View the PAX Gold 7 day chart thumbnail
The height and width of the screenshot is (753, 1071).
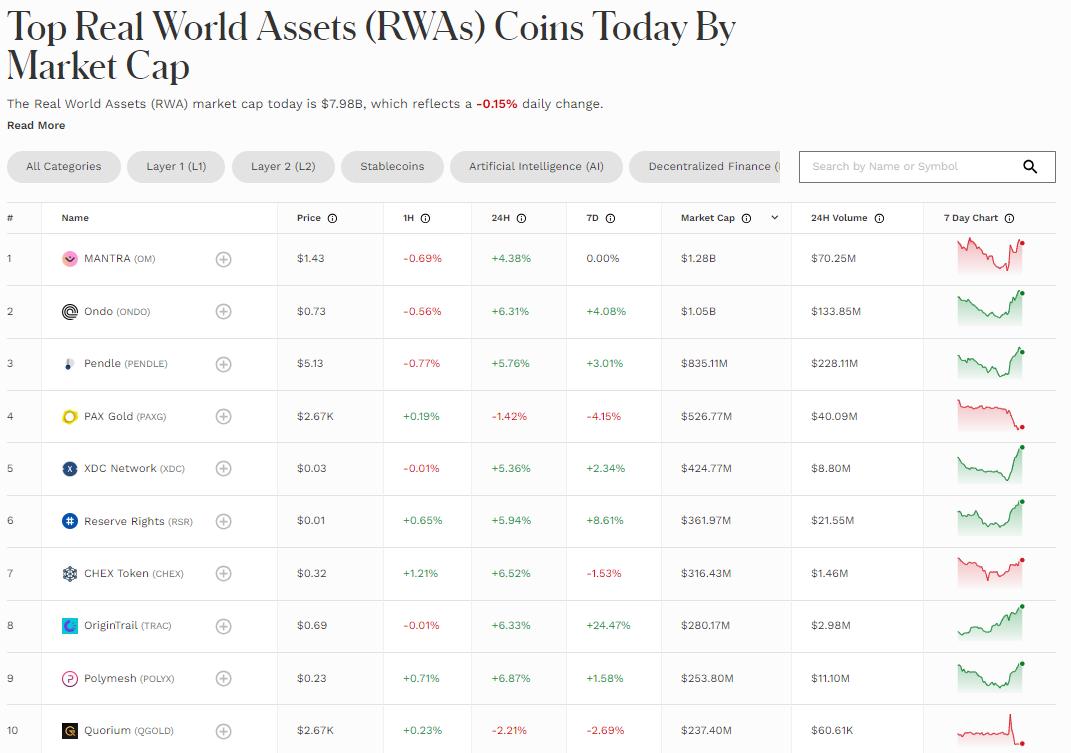pos(990,415)
